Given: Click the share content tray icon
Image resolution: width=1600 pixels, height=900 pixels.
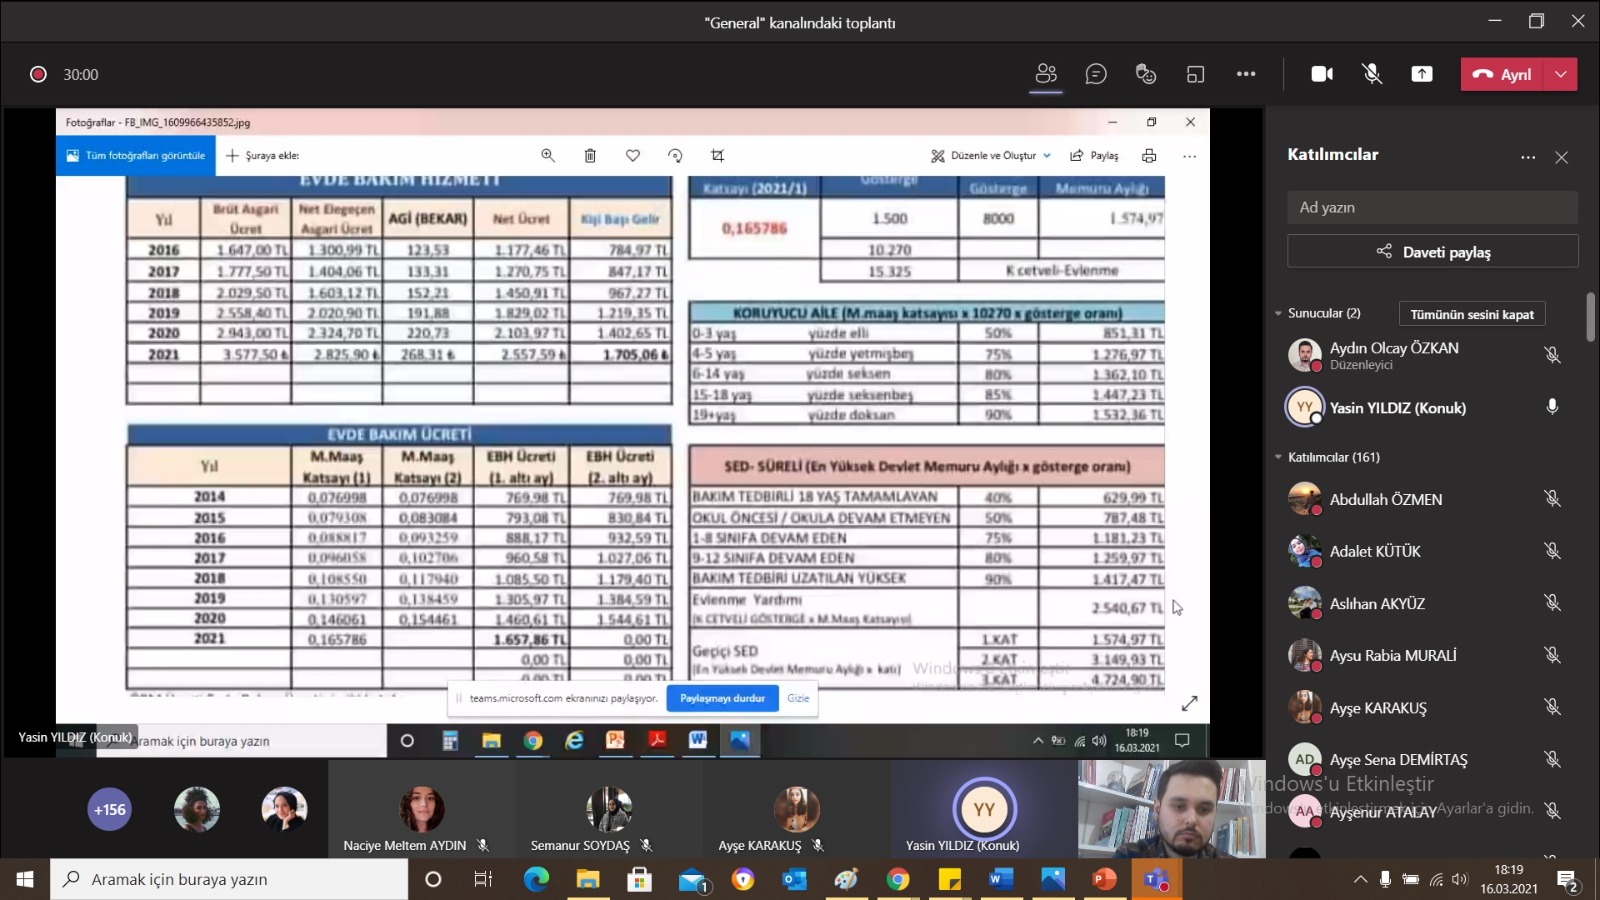Looking at the screenshot, I should click(x=1422, y=74).
